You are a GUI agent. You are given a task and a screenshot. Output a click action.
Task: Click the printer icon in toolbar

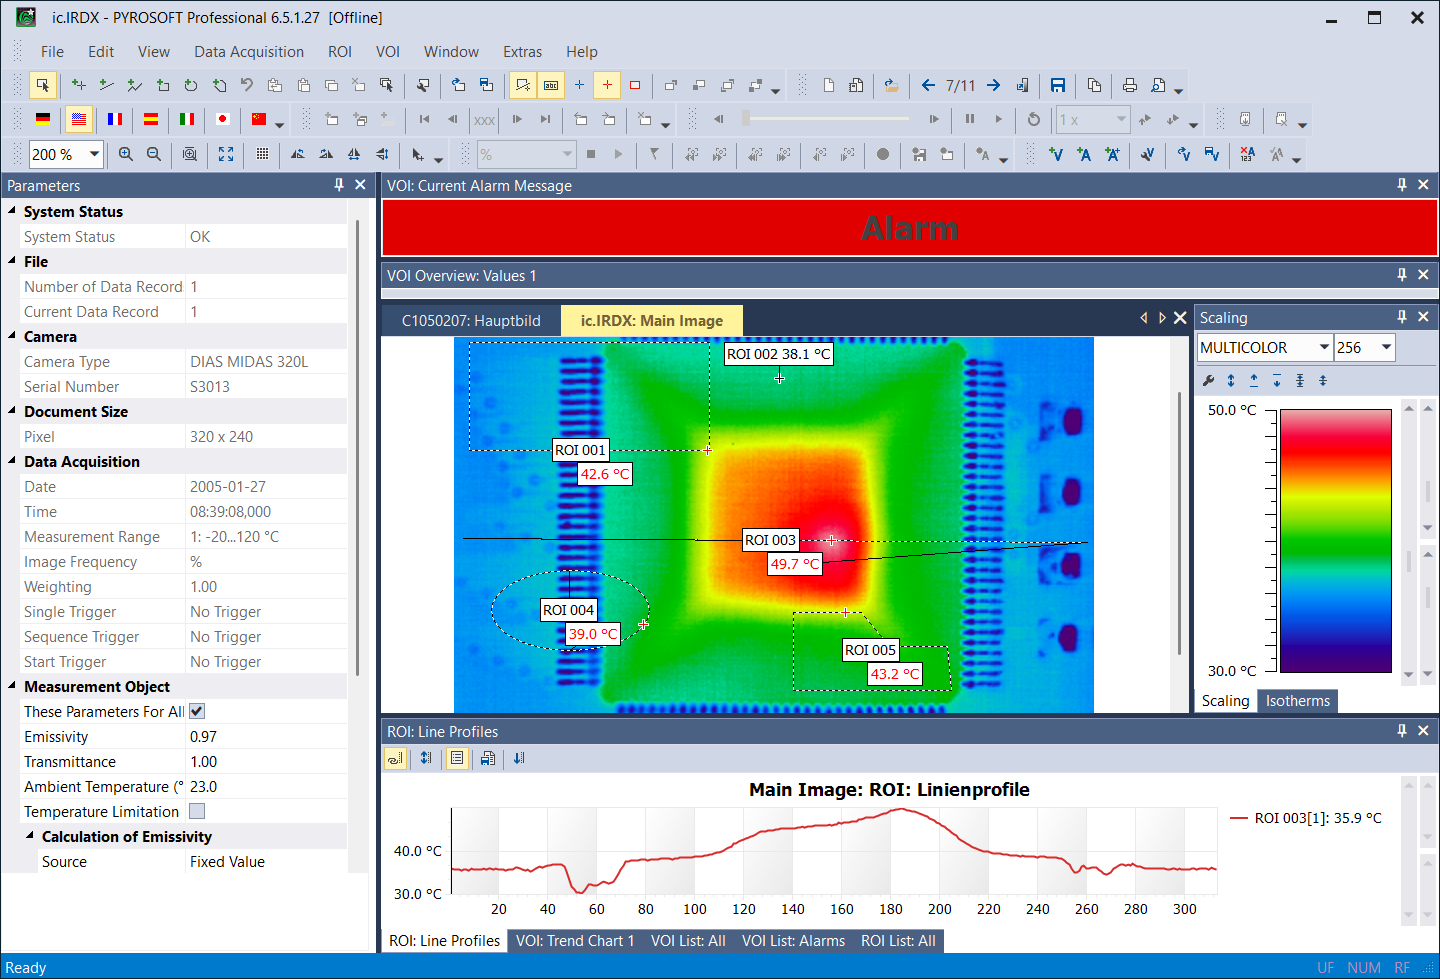[1129, 85]
